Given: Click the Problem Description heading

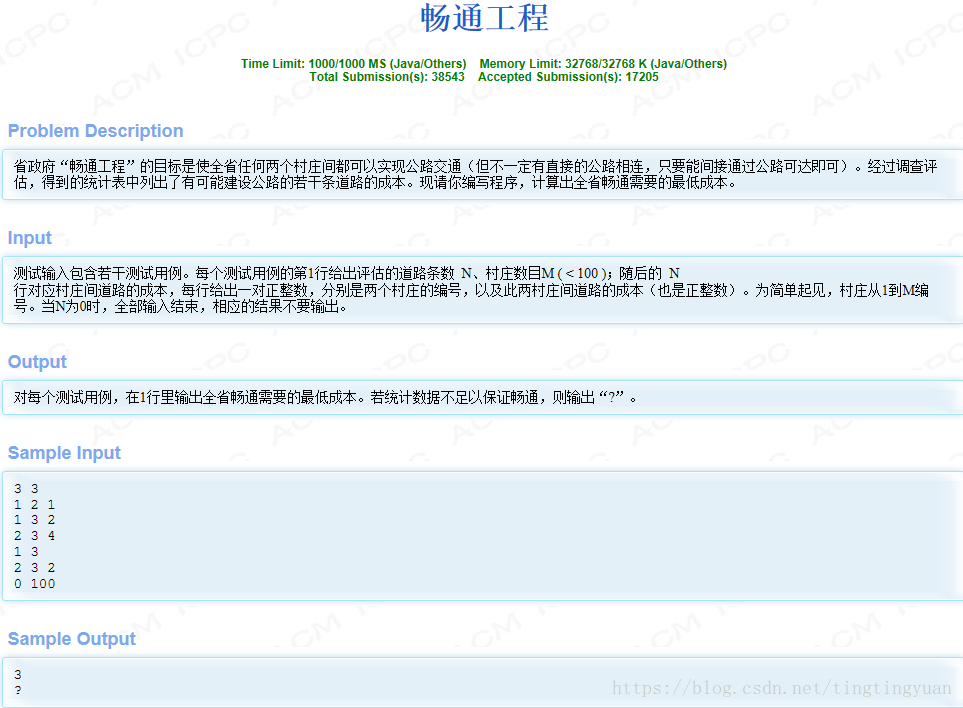Looking at the screenshot, I should click(x=95, y=131).
